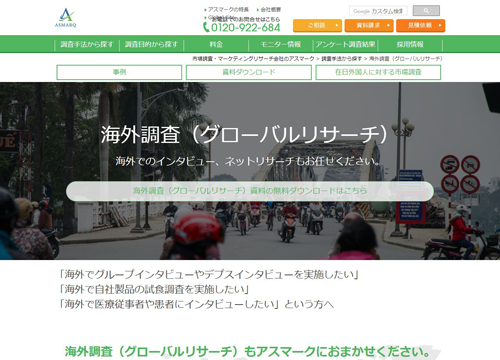Click the phone number 0120-922-684

(246, 27)
